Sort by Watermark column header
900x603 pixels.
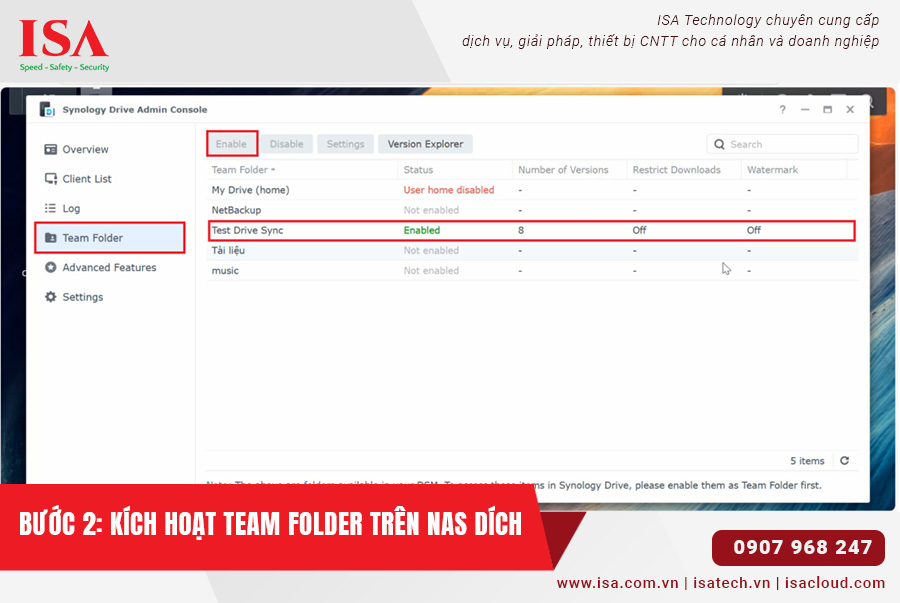click(794, 170)
